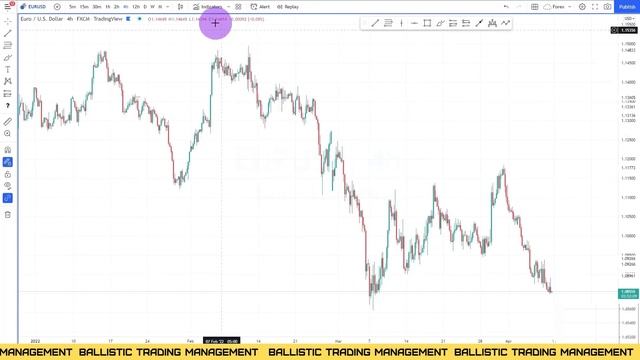
Task: Toggle stay in drawing mode
Action: coord(7,162)
